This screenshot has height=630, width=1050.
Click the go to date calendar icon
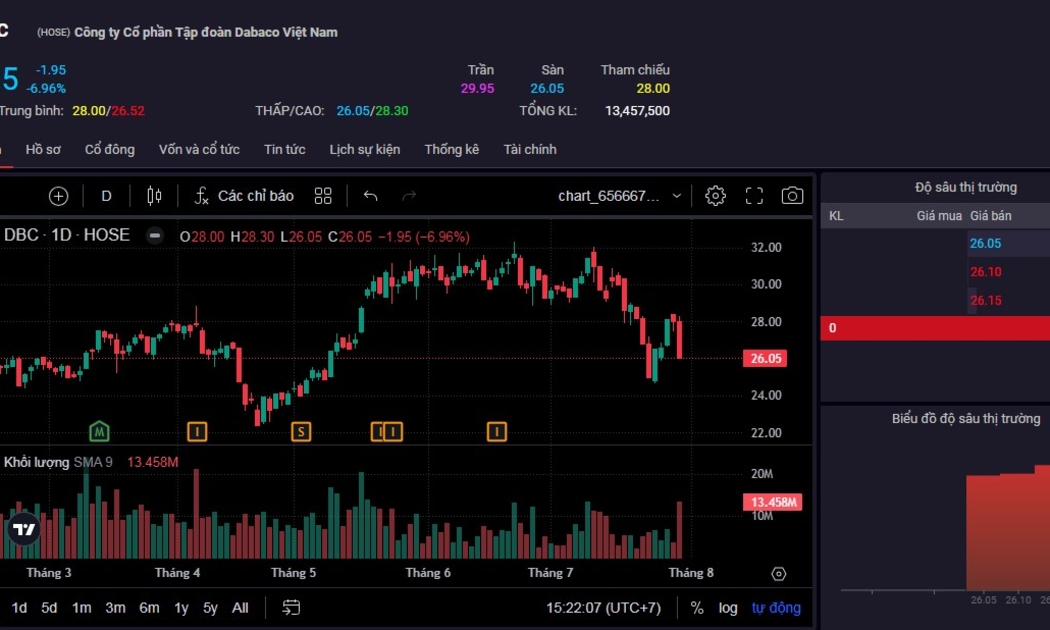tap(291, 607)
